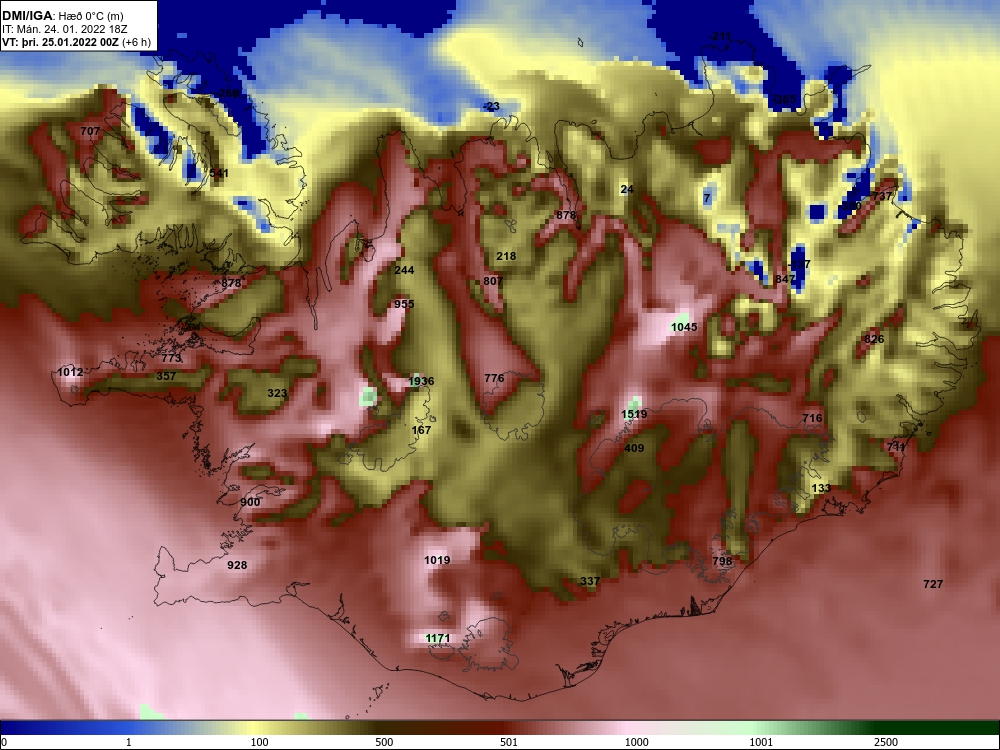This screenshot has width=1000, height=750.
Task: Select the initial-time line 'IT: Mán. 24. 01. 2022 18Z'
Action: tap(65, 29)
